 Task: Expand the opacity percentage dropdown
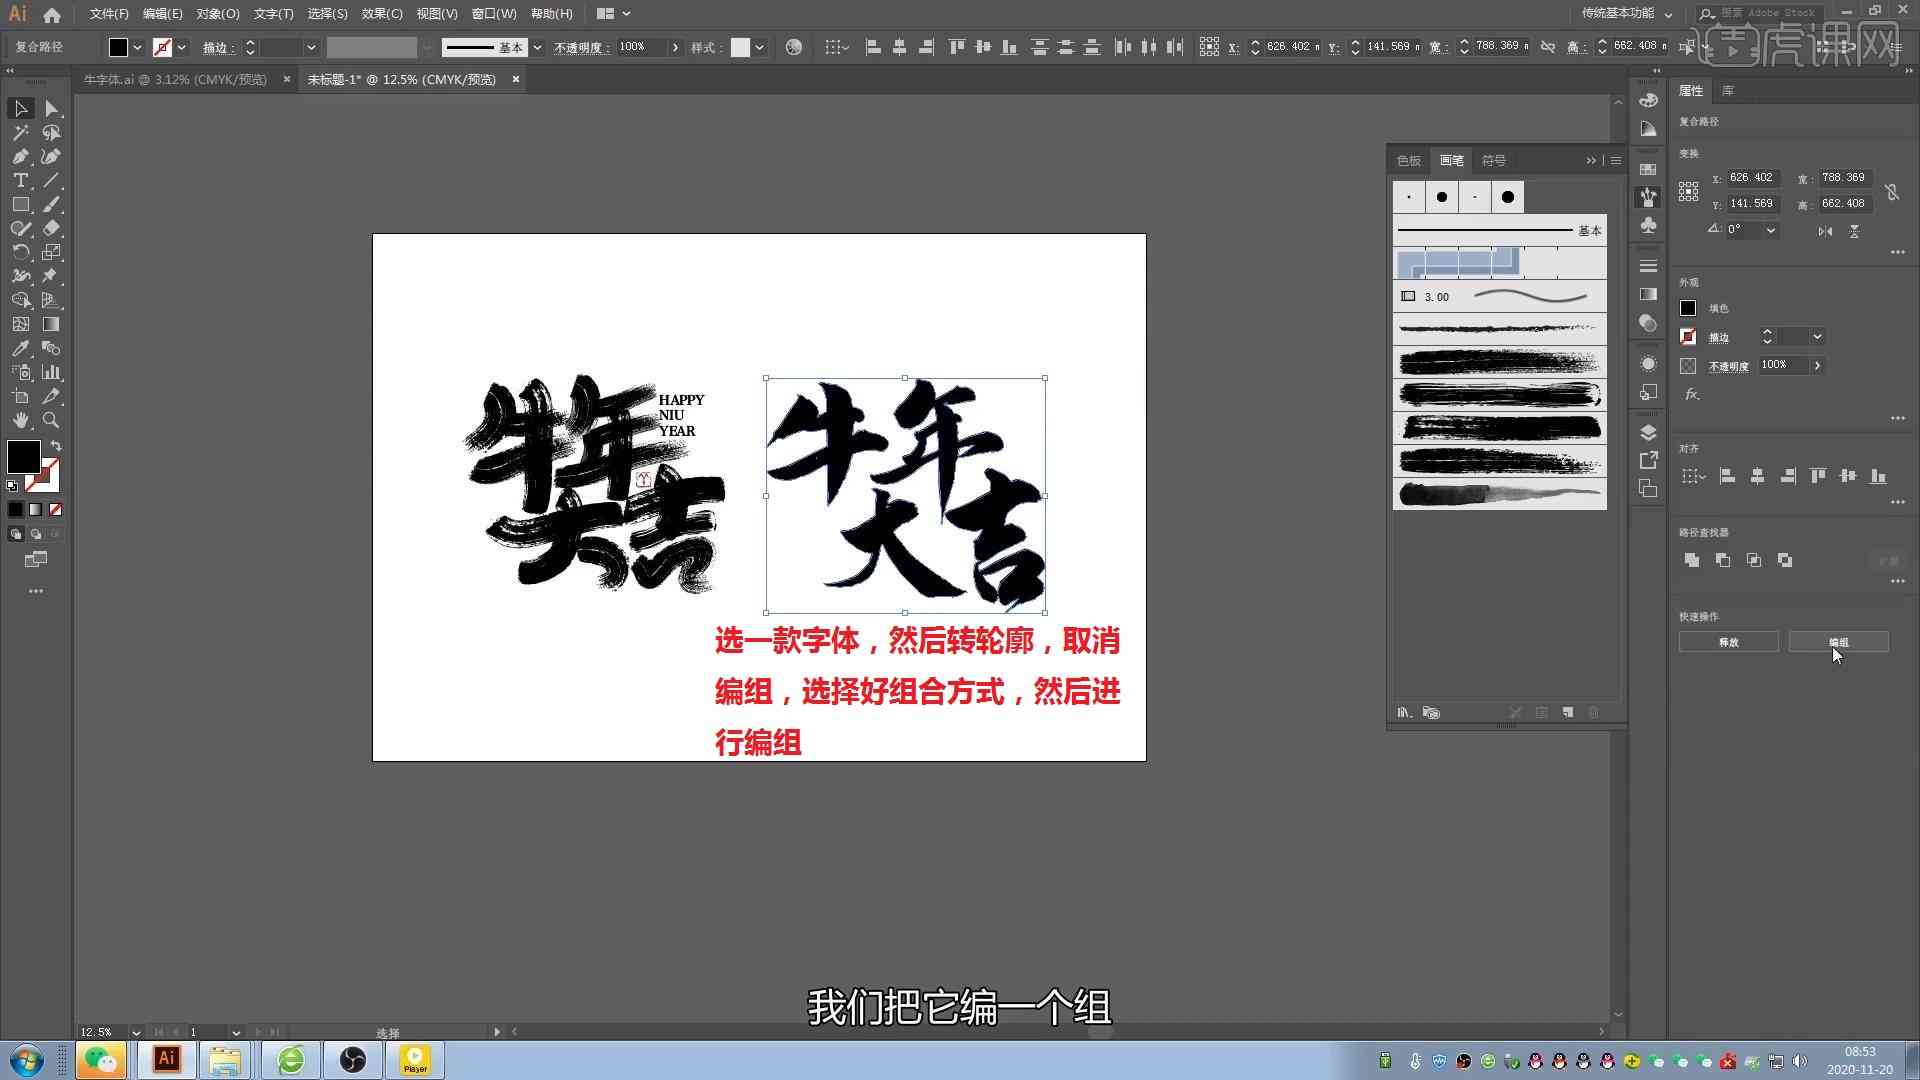(x=673, y=47)
